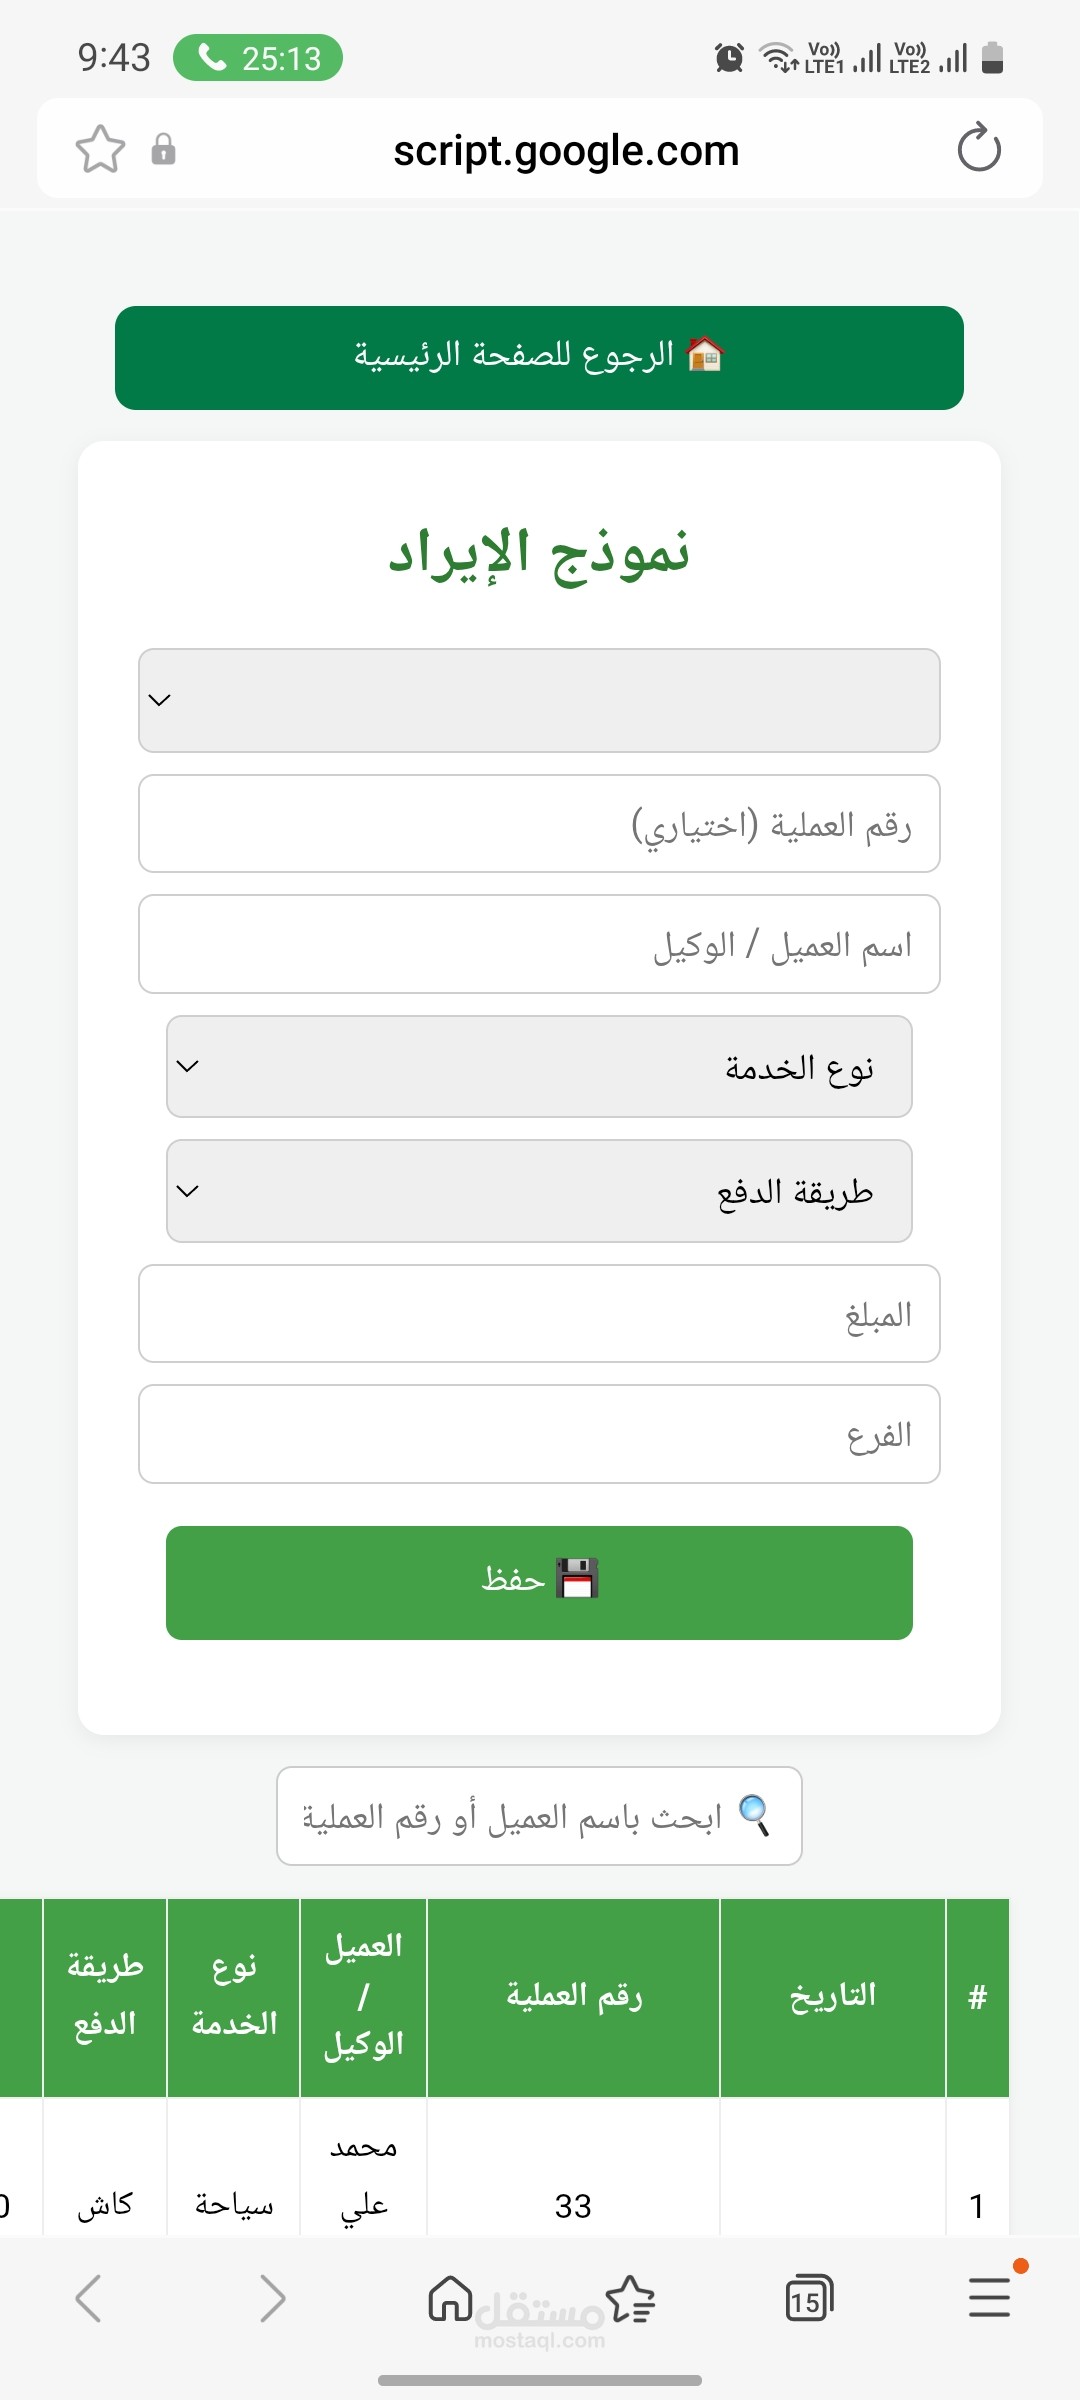Viewport: 1080px width, 2400px height.
Task: Click the الرجوع للصفحة الرئيسية button
Action: point(539,357)
